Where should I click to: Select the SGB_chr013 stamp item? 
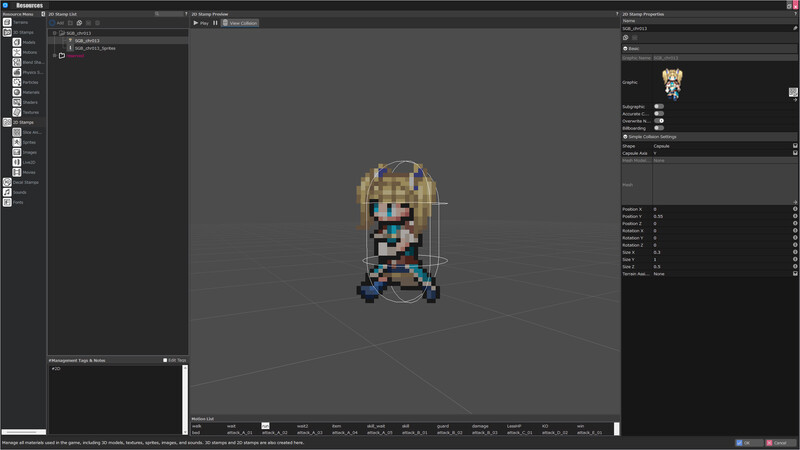[x=87, y=40]
